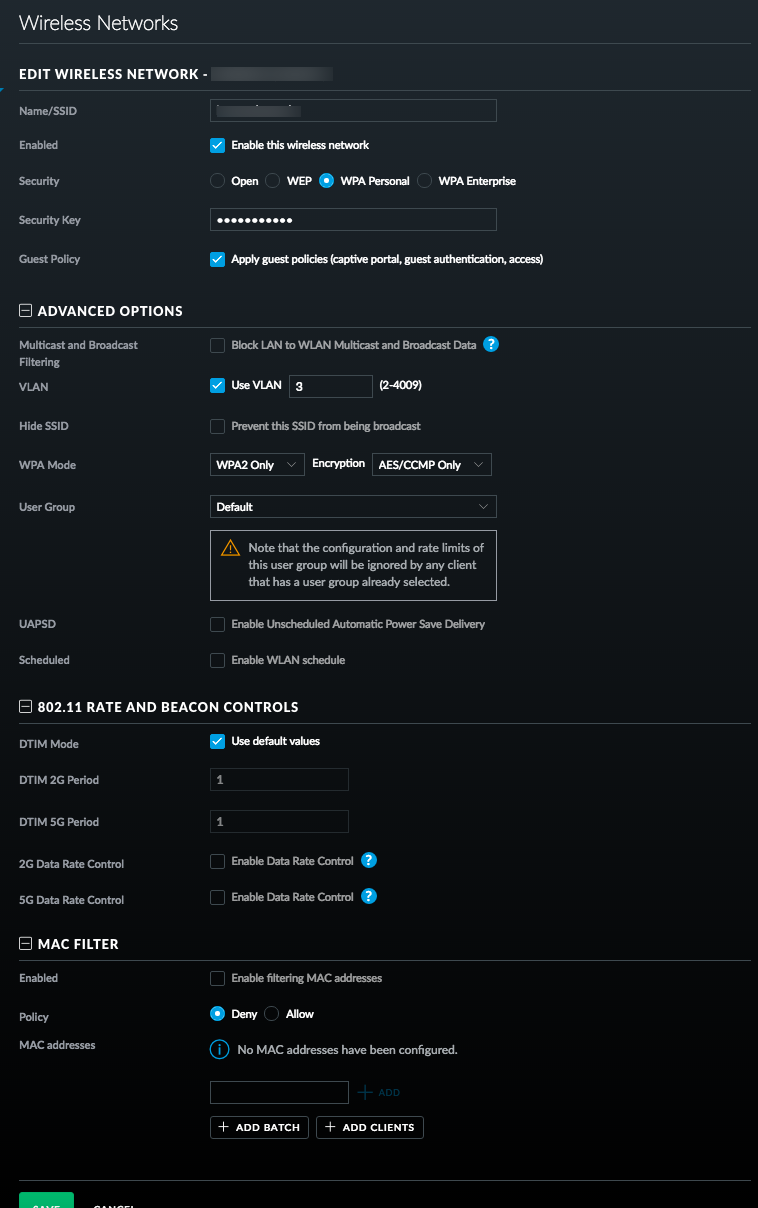Click help icon for 2G Data Rate Control
758x1208 pixels.
pos(369,861)
